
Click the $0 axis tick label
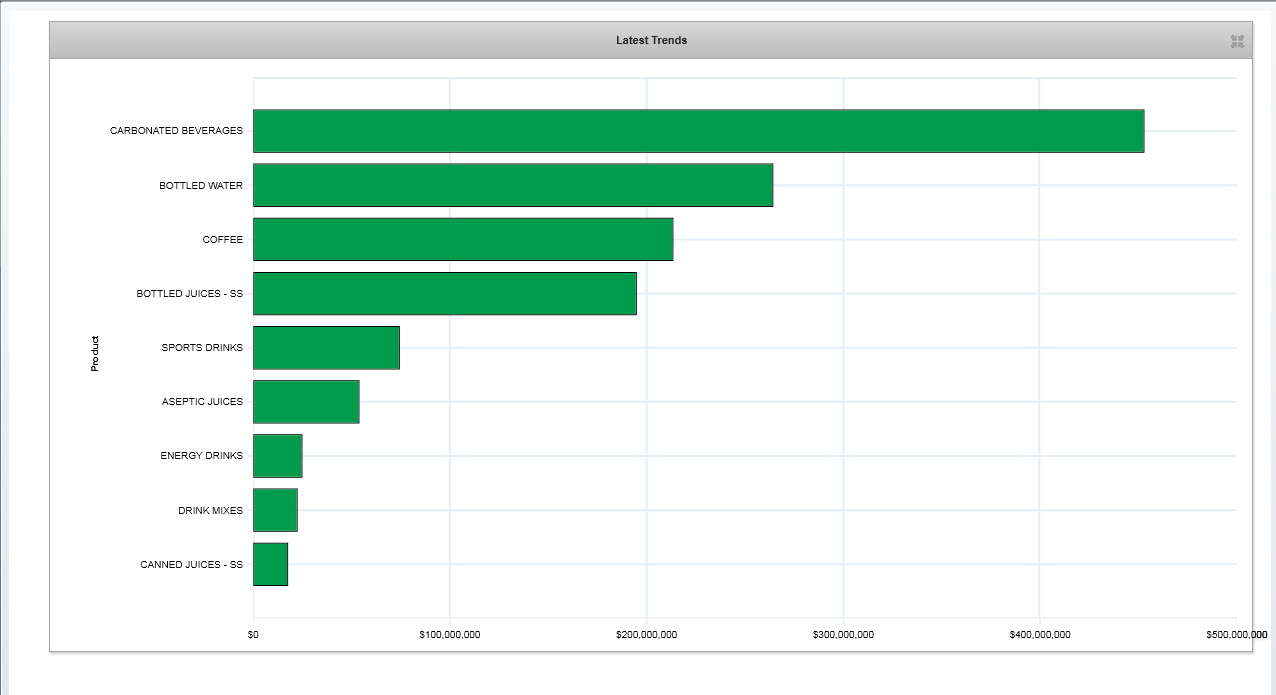click(253, 635)
